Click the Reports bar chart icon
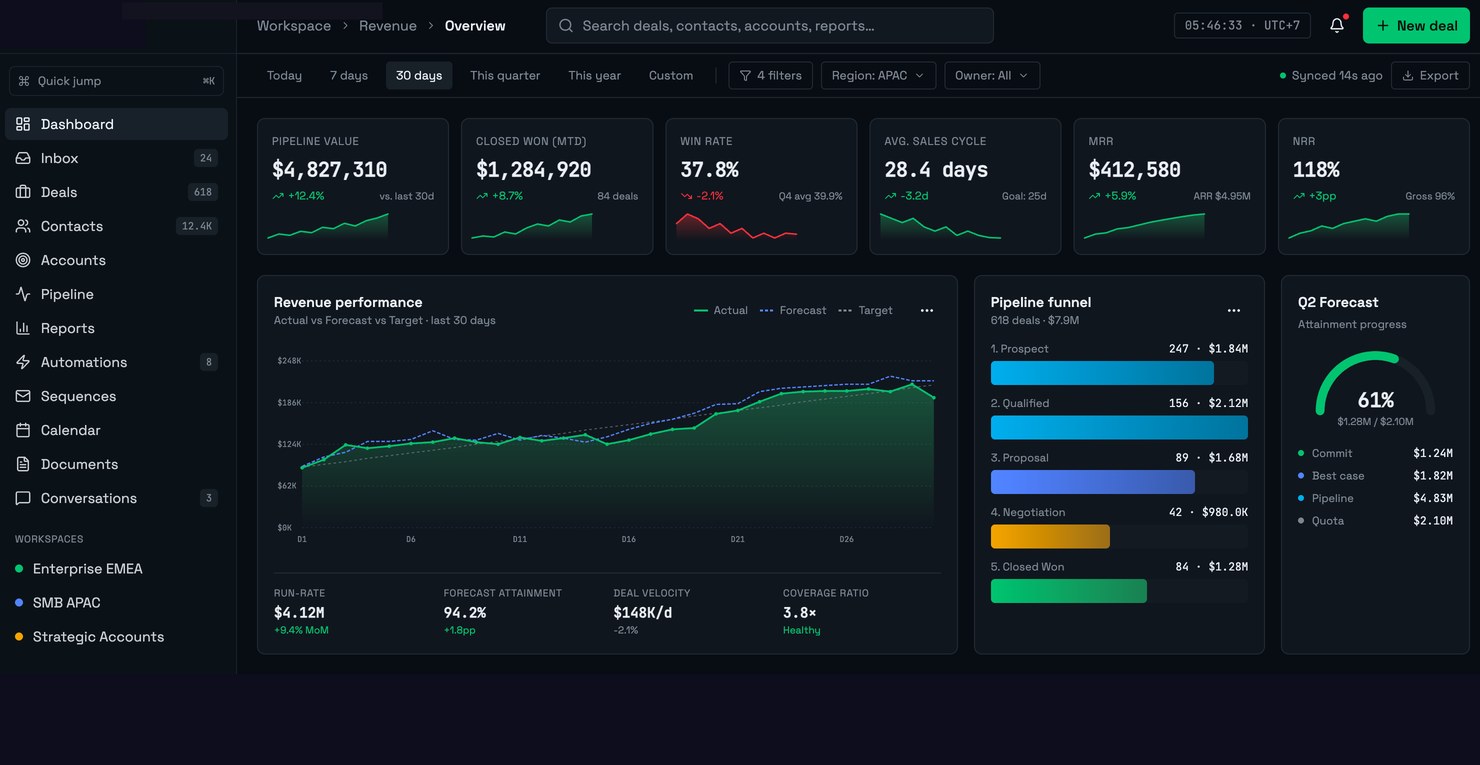 click(x=23, y=328)
